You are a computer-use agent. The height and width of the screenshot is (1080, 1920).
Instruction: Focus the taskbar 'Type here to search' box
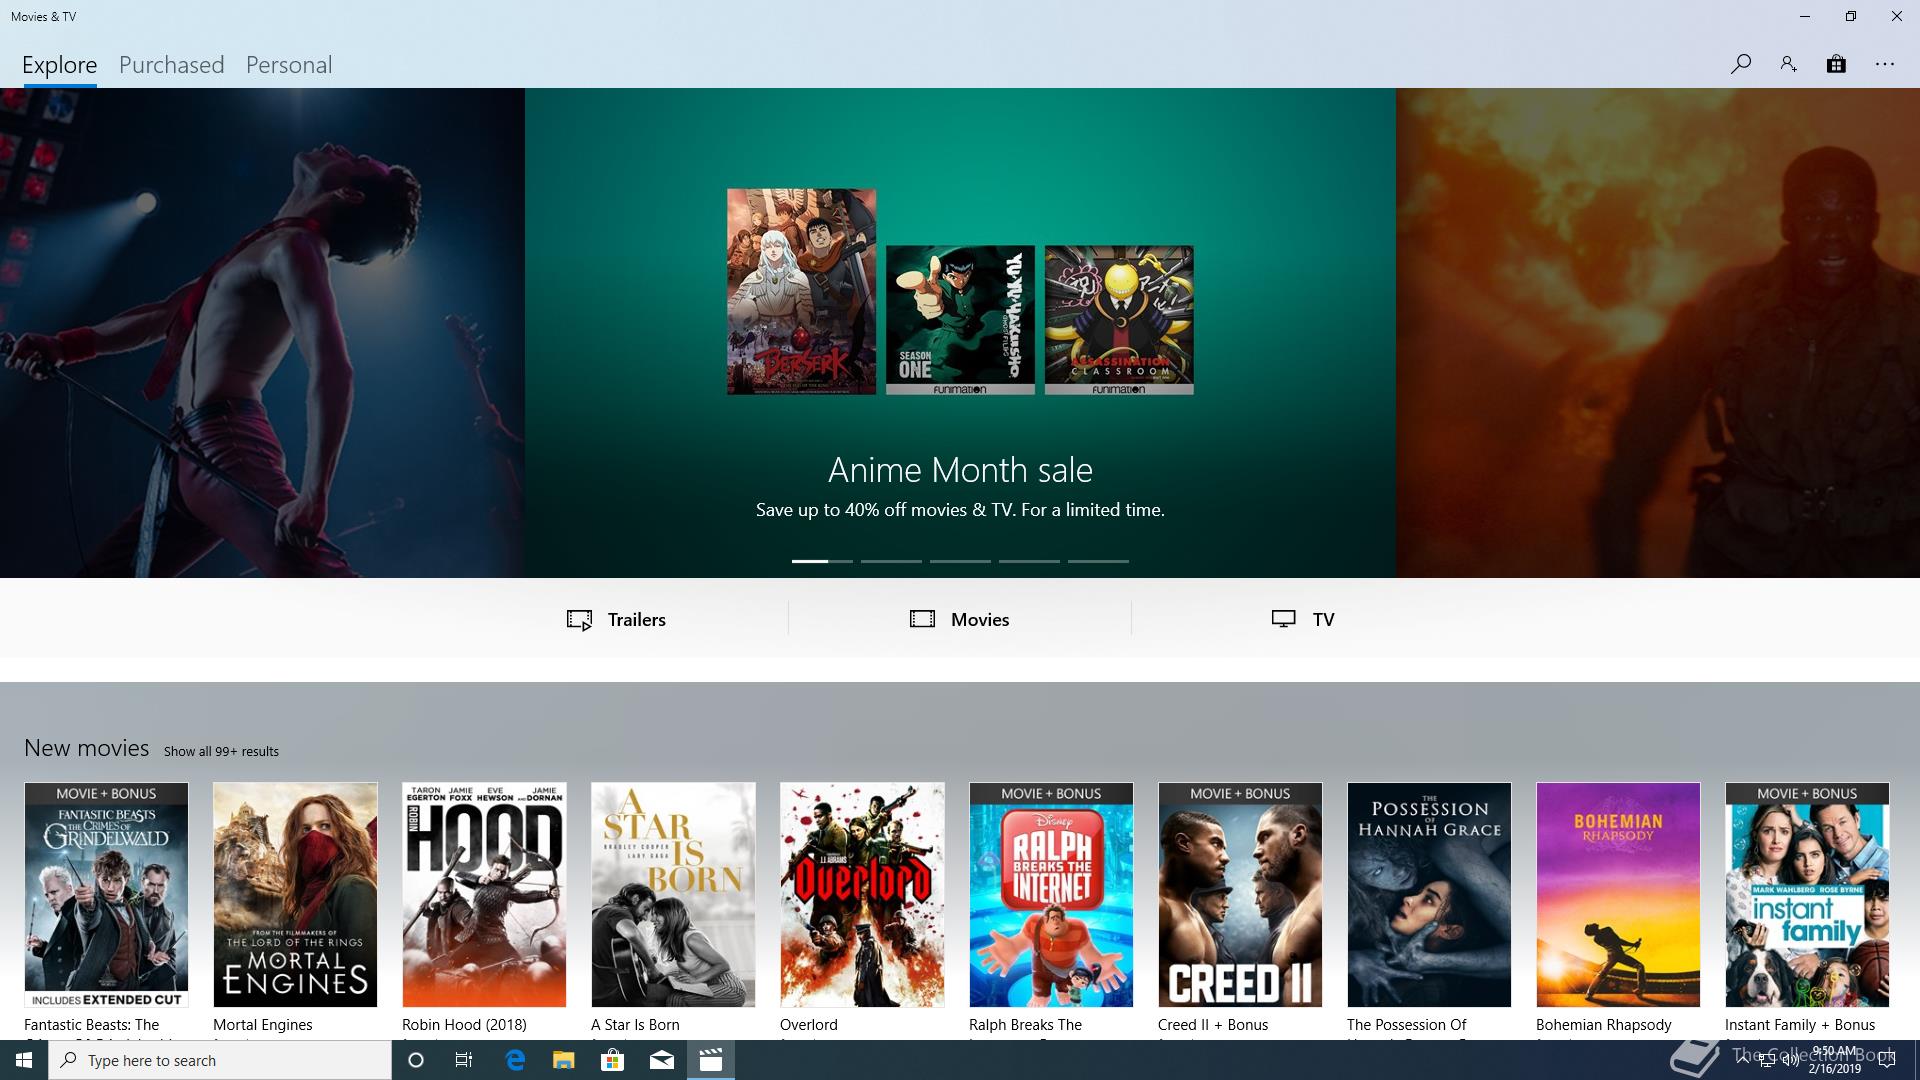click(220, 1060)
